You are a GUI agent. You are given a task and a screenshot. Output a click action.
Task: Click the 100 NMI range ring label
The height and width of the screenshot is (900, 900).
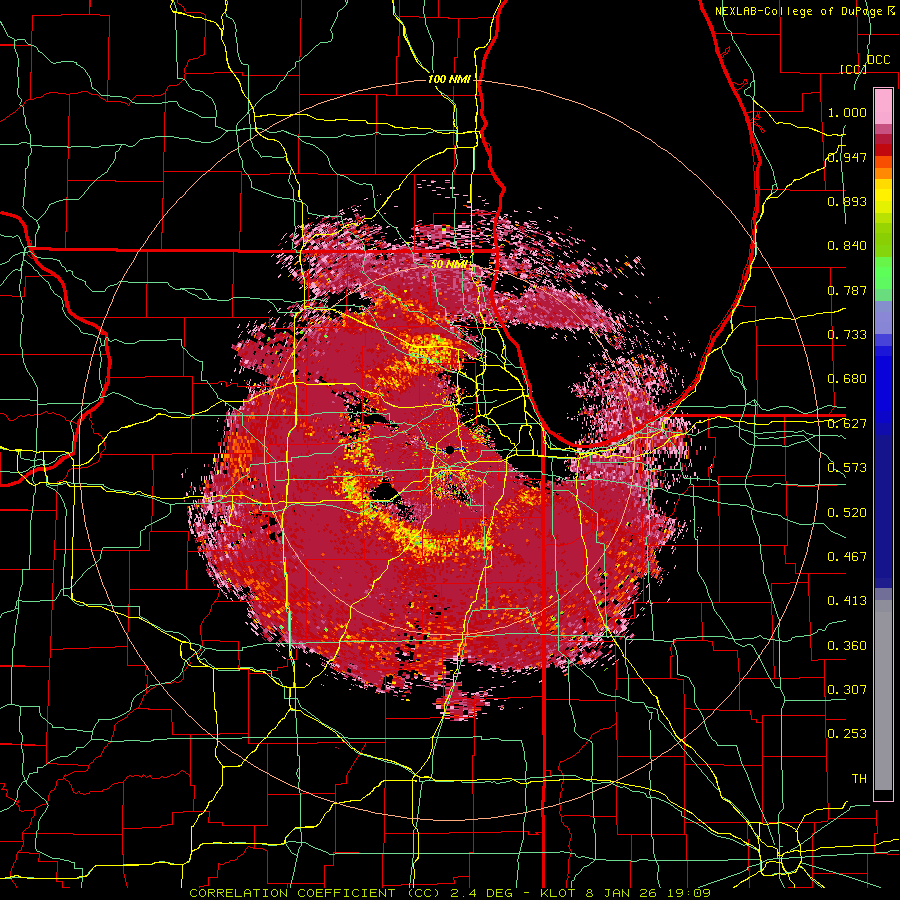(449, 79)
